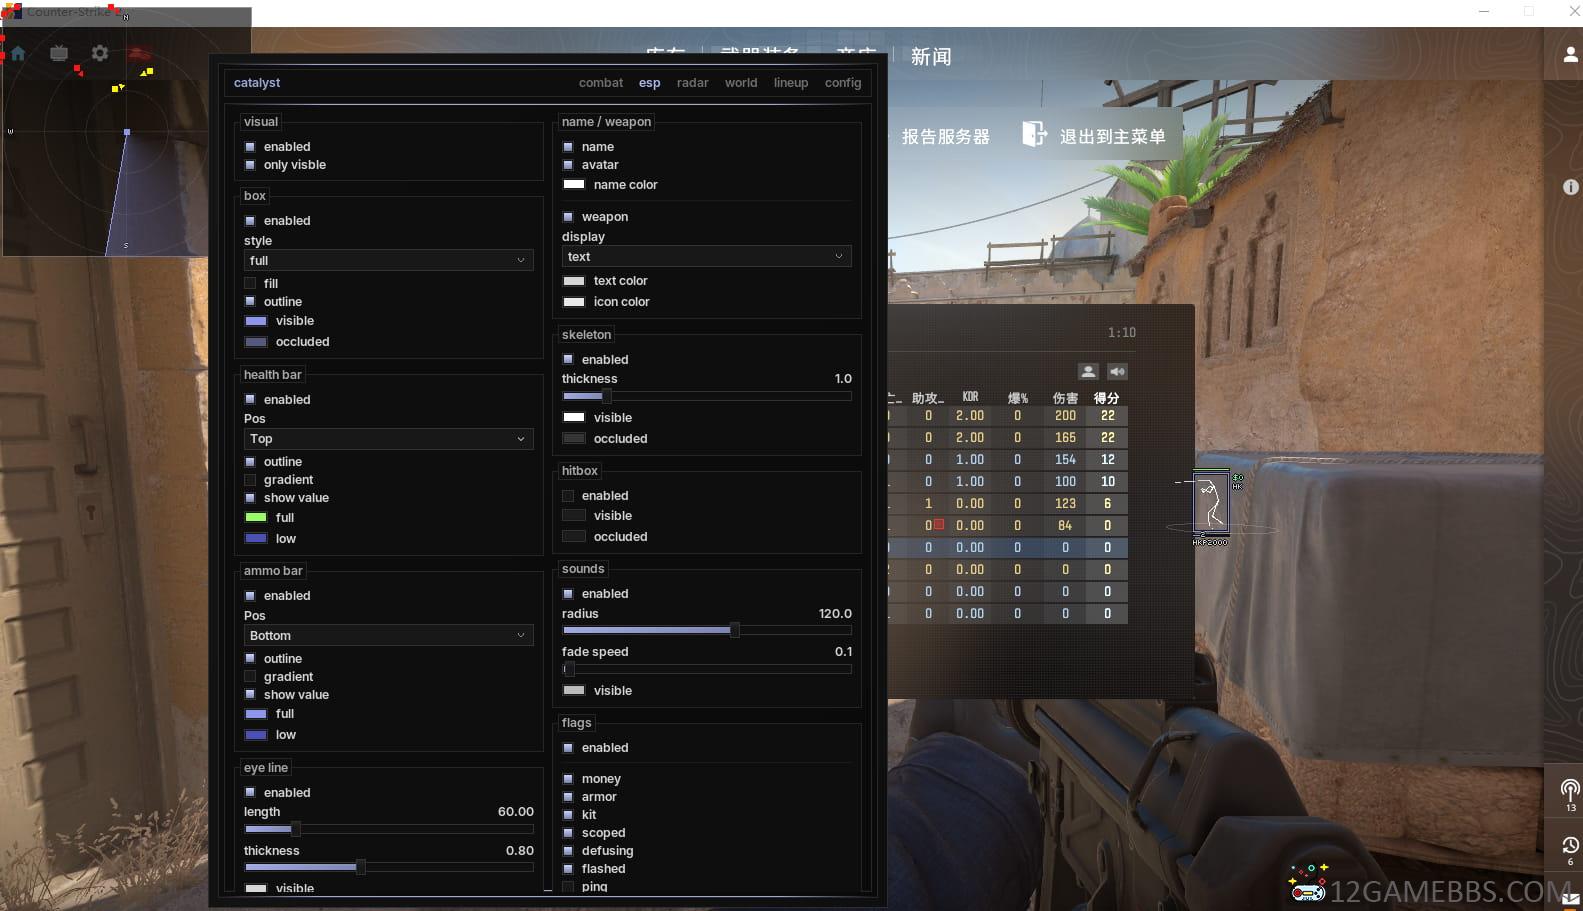
Task: Select the esp tab
Action: pyautogui.click(x=650, y=83)
